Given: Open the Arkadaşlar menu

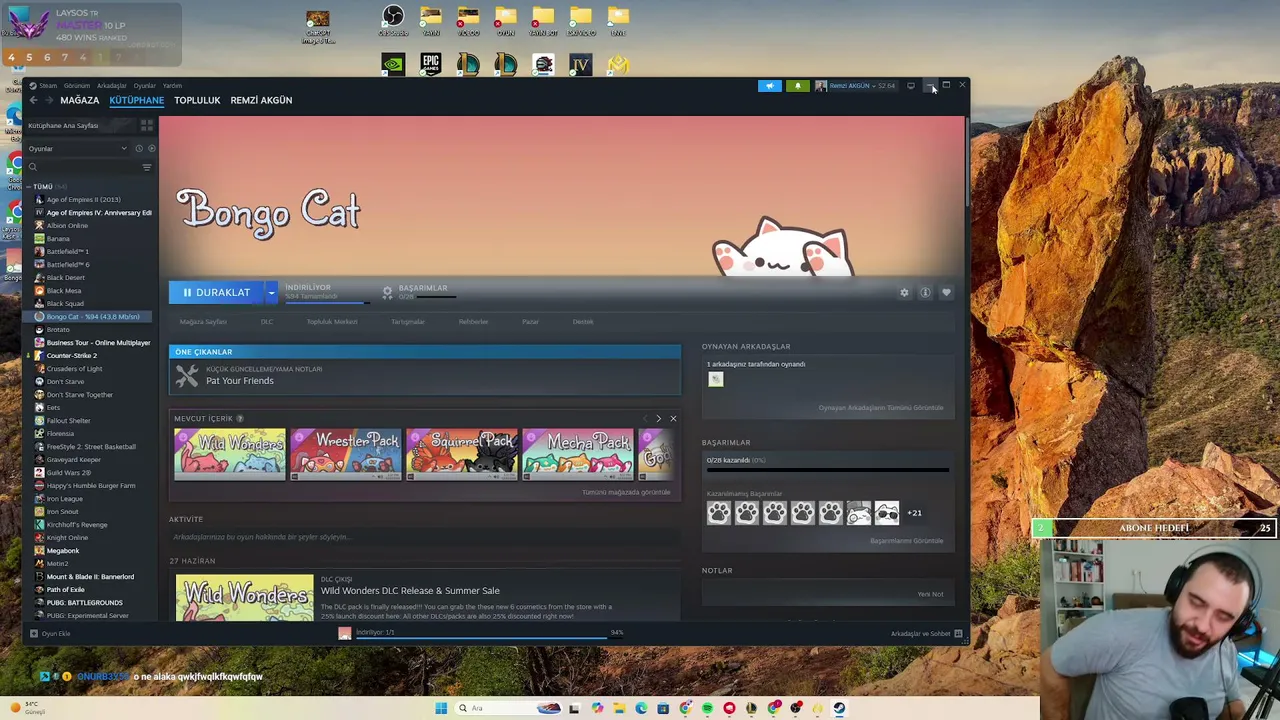Looking at the screenshot, I should (112, 86).
